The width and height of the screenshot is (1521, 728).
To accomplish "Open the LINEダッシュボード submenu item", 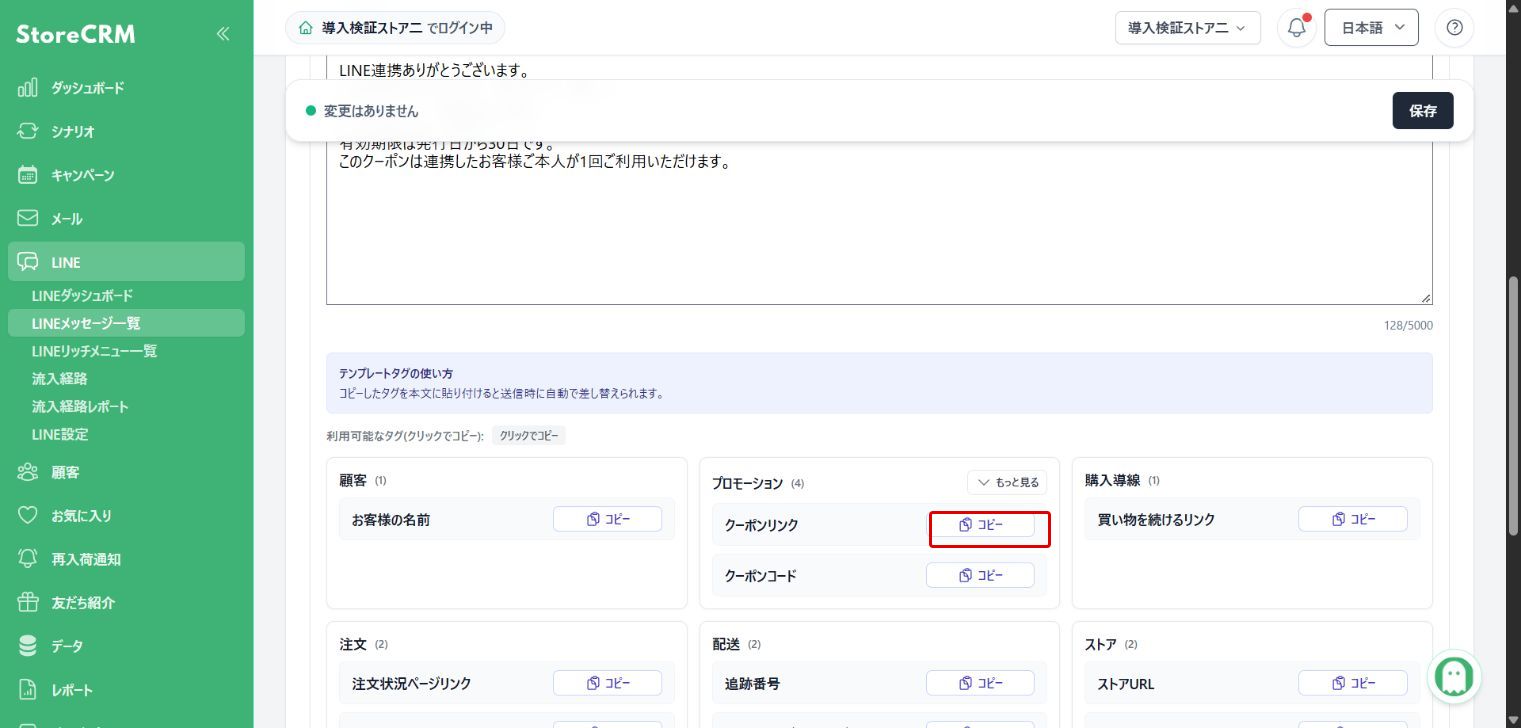I will 82,296.
